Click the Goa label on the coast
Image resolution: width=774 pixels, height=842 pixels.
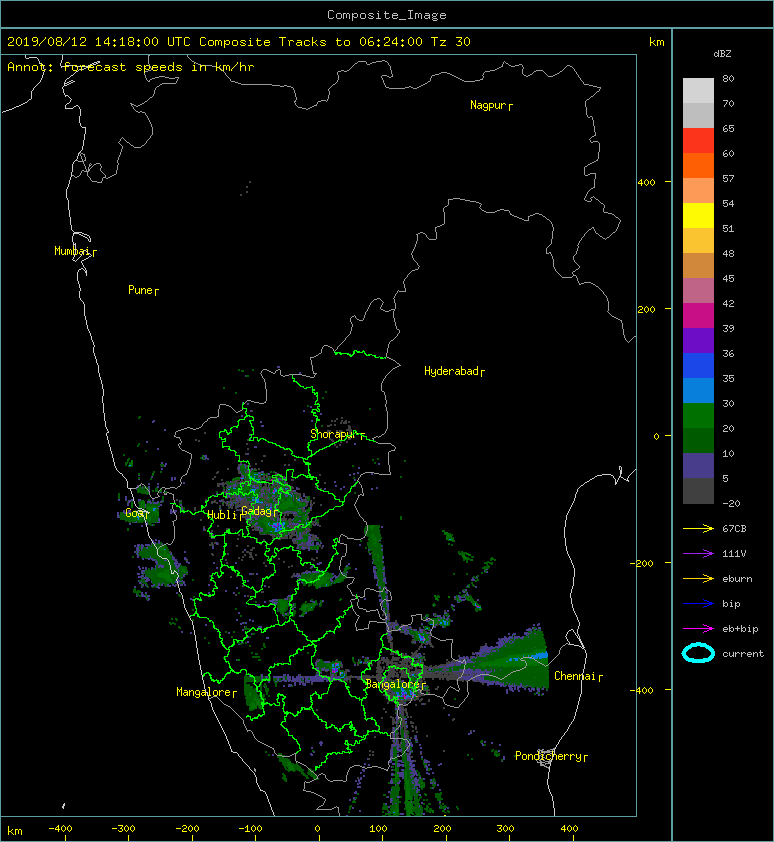pyautogui.click(x=135, y=513)
